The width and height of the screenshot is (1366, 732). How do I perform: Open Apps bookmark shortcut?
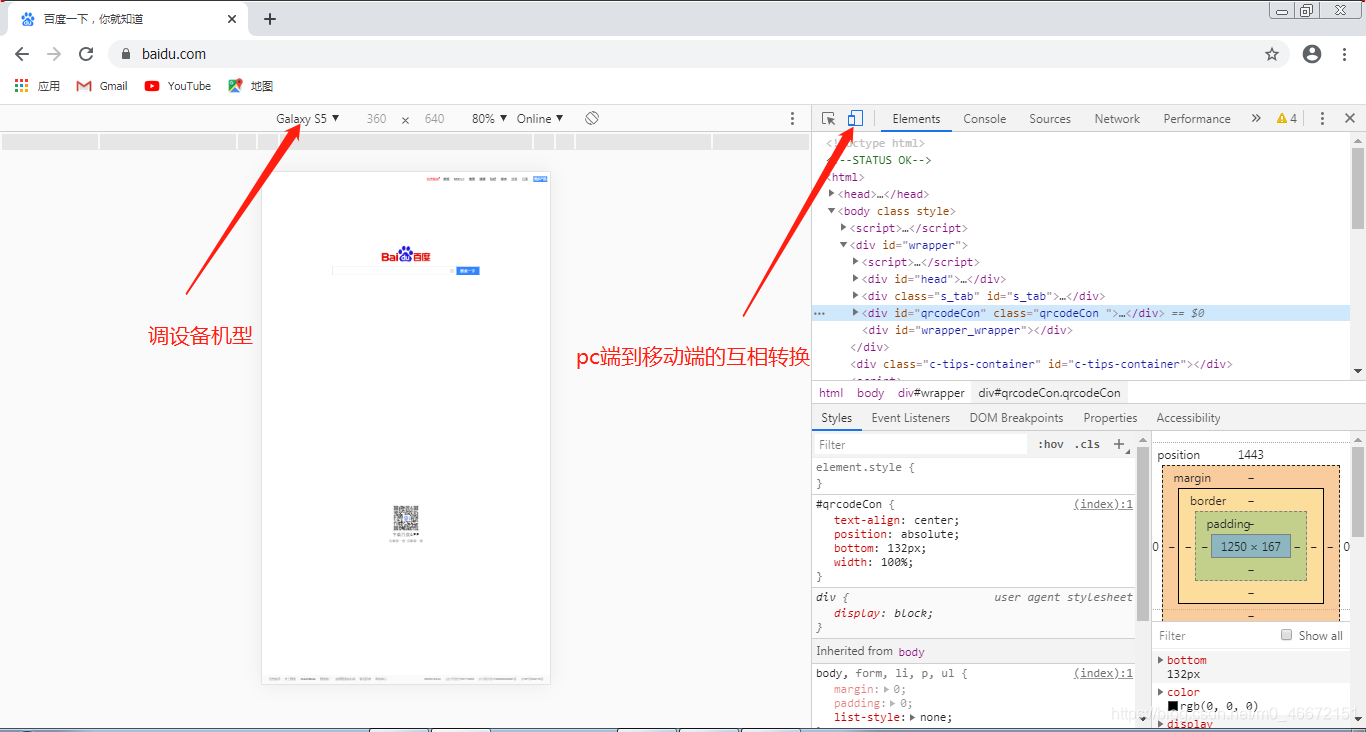pos(38,86)
